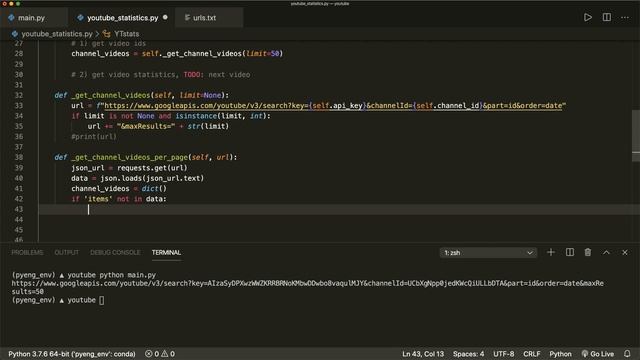Switch to the OUTPUT panel tab

67,252
